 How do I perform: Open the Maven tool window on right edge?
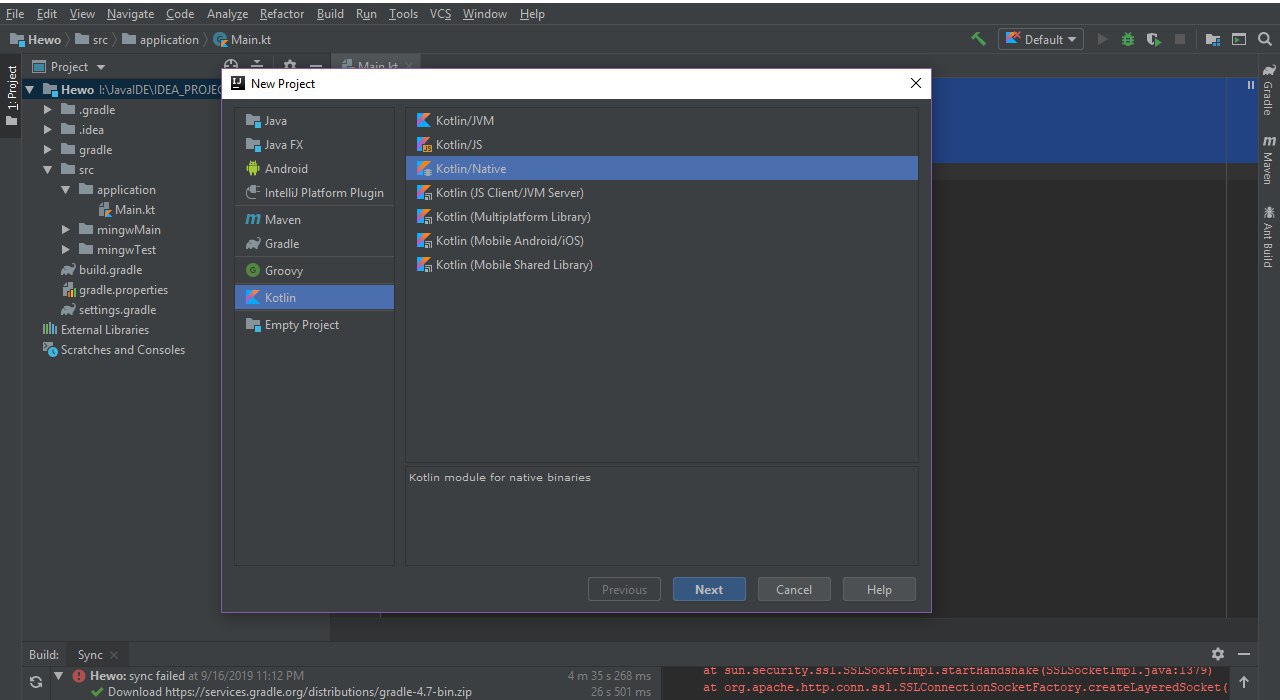click(x=1268, y=160)
